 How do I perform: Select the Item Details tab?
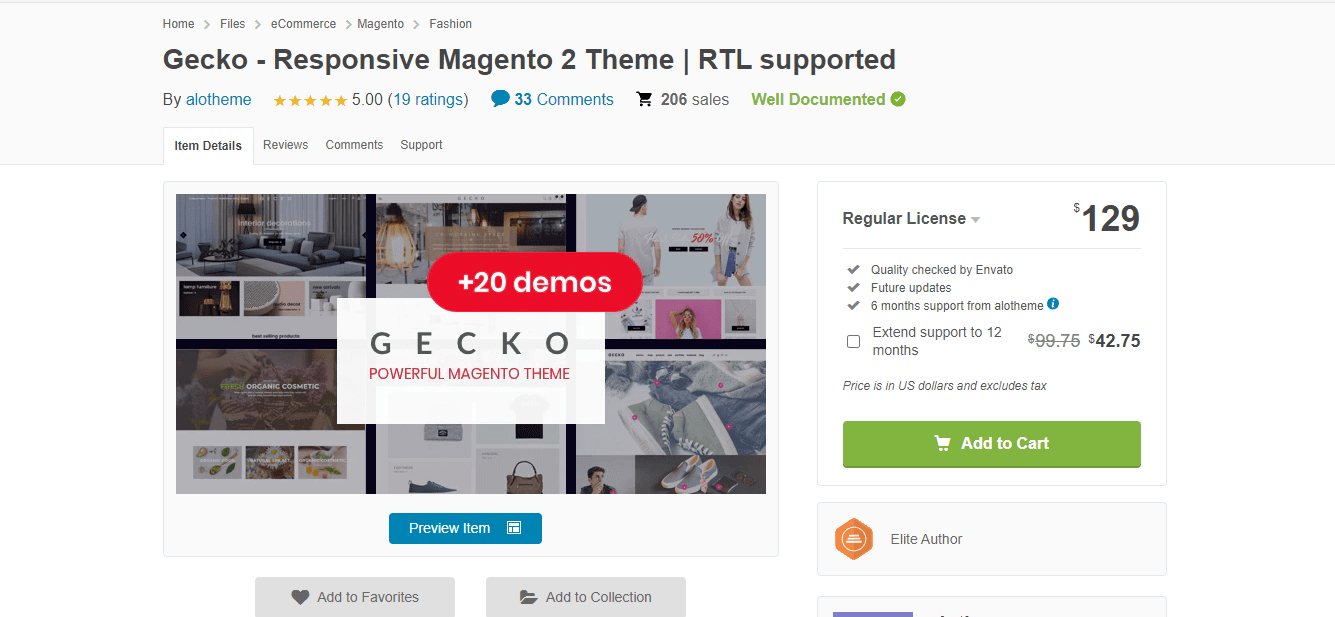tap(208, 146)
